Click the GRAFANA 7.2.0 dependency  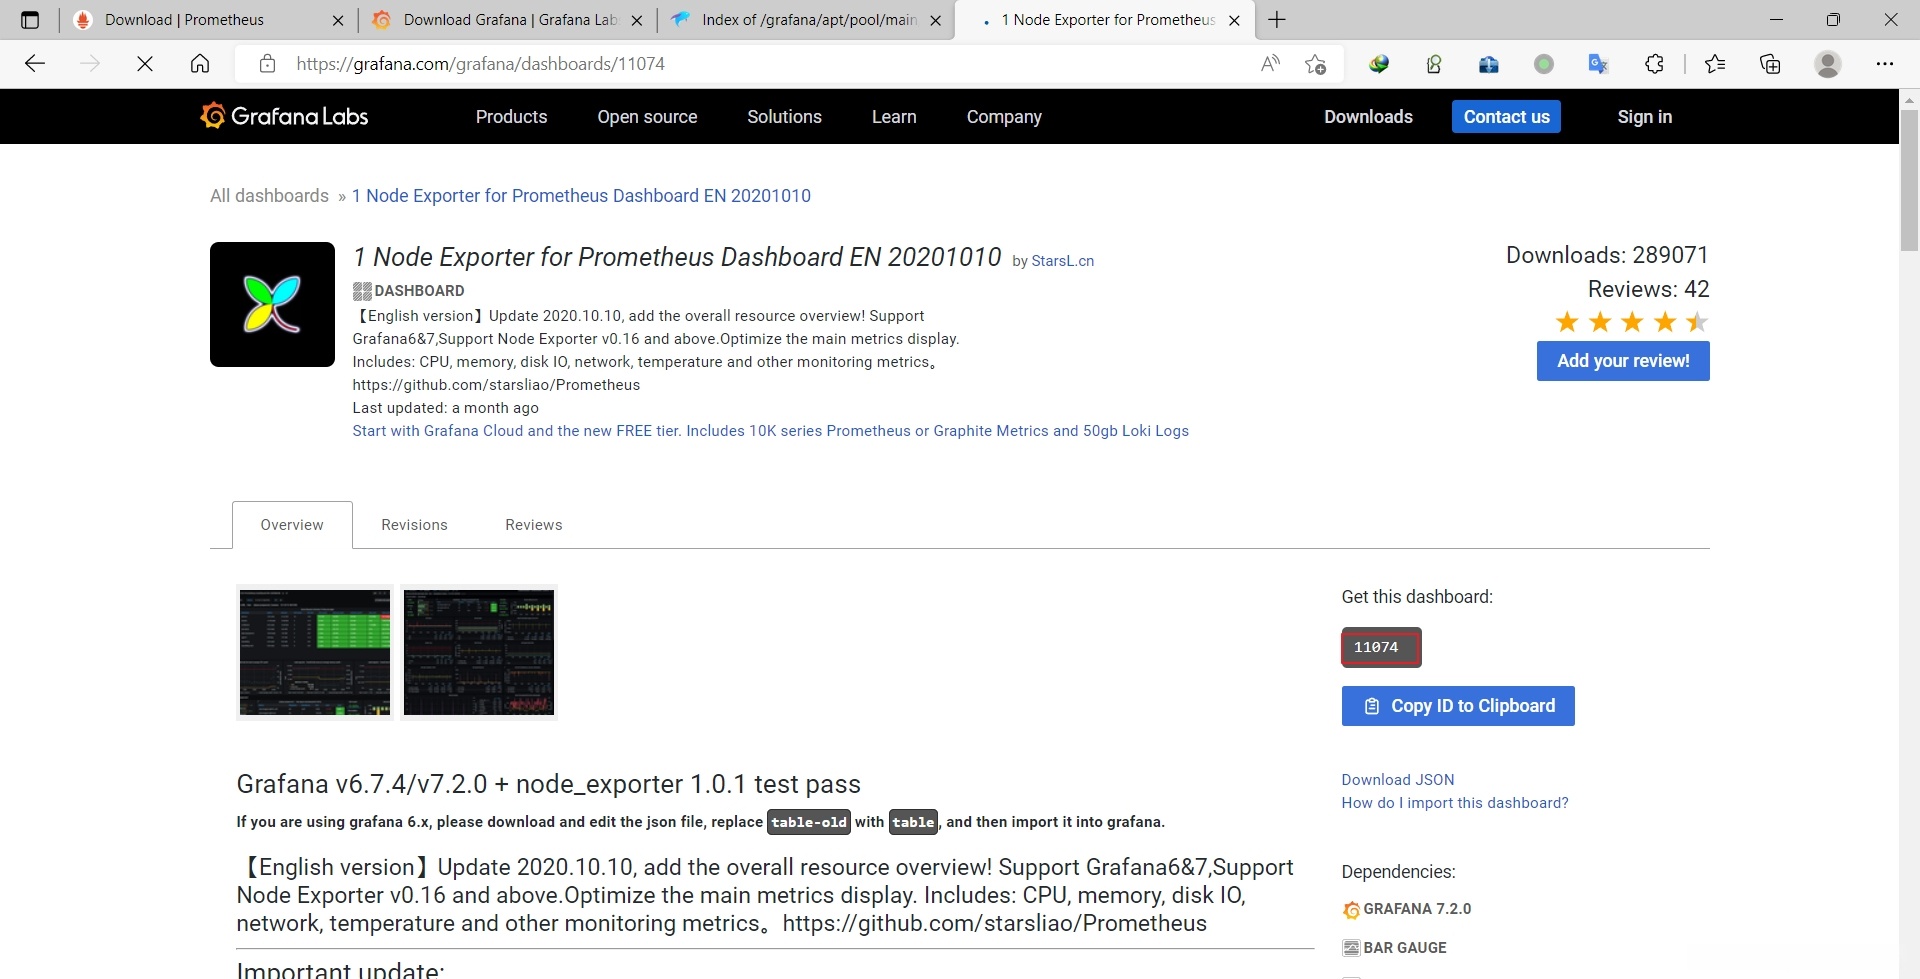tap(1407, 909)
